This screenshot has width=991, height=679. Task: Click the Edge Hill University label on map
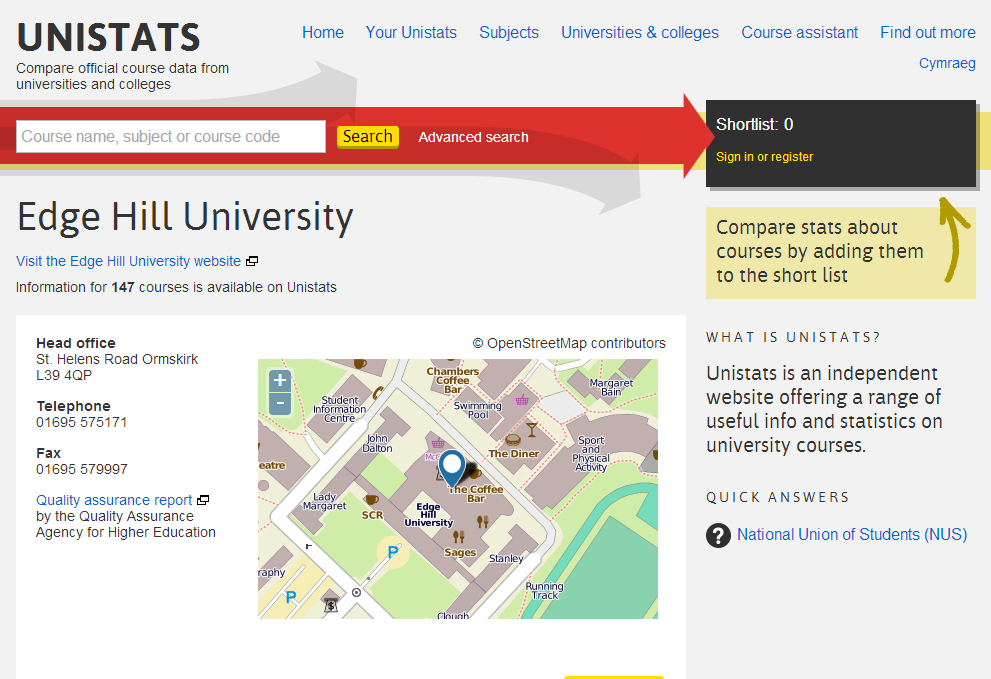pos(429,515)
